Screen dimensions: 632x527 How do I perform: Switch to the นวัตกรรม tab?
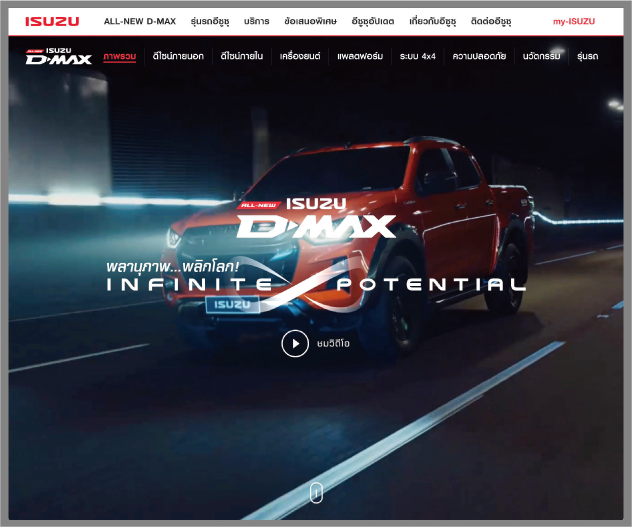click(541, 56)
